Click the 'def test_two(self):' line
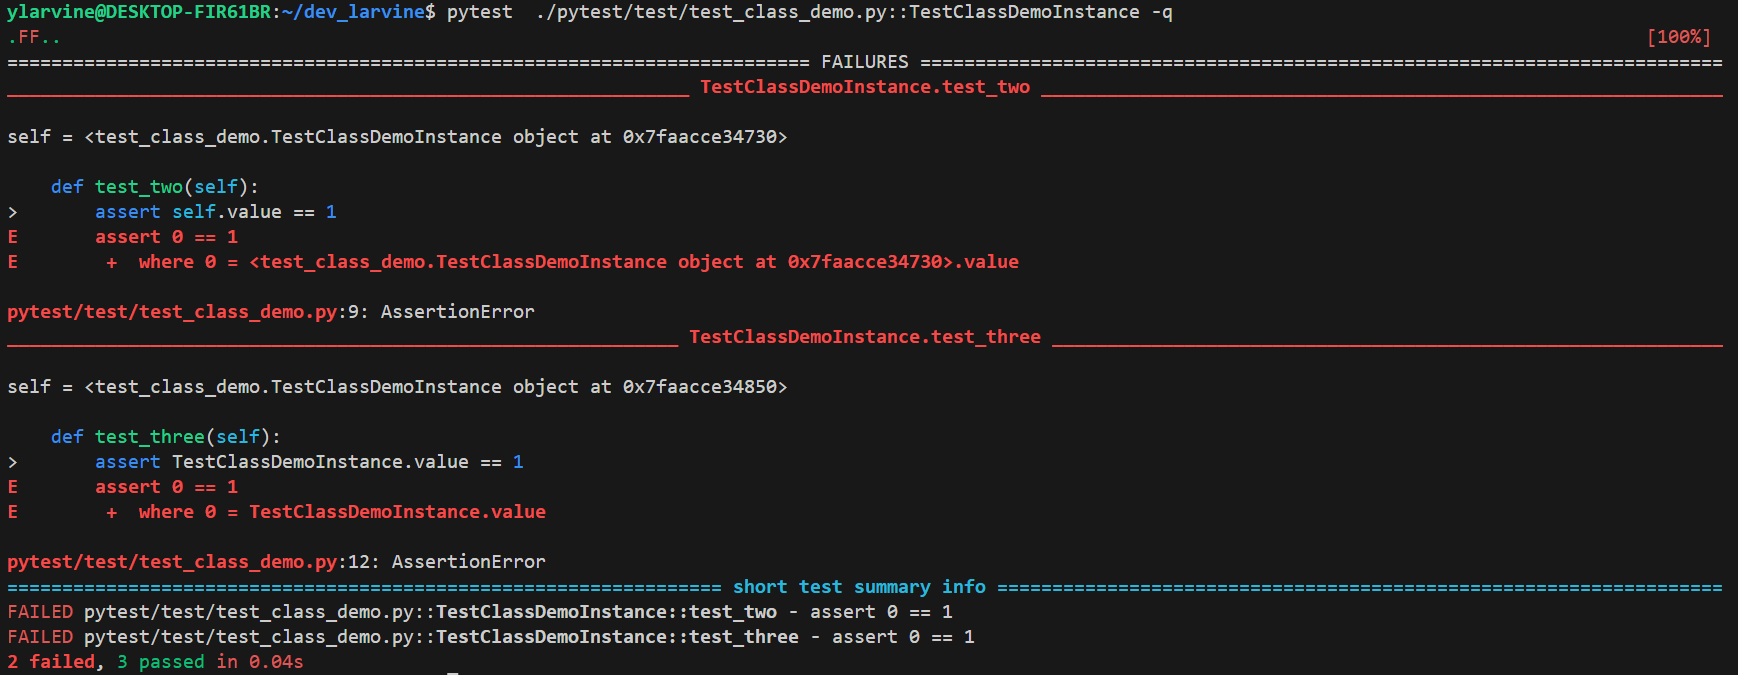This screenshot has height=675, width=1738. [154, 187]
